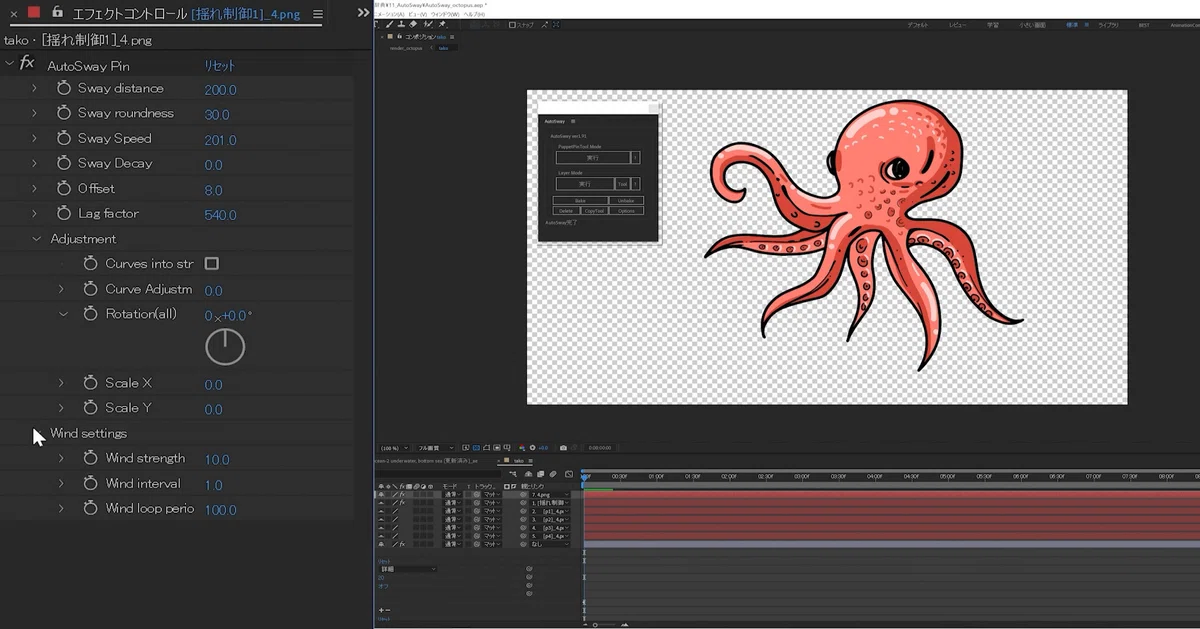Open the parent dropdown showing 7.4.png
Viewport: 1200px width, 629px height.
(550, 495)
